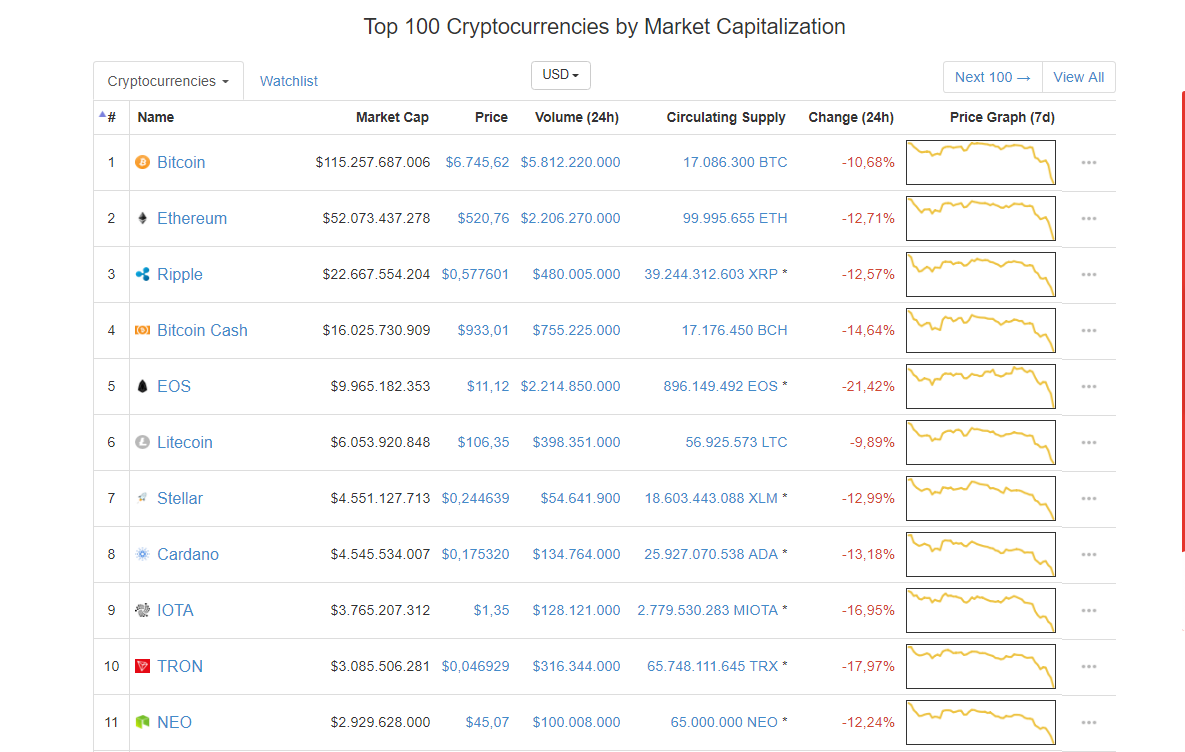Click the Ethereum diamond logo icon
The image size is (1185, 752).
tap(142, 218)
